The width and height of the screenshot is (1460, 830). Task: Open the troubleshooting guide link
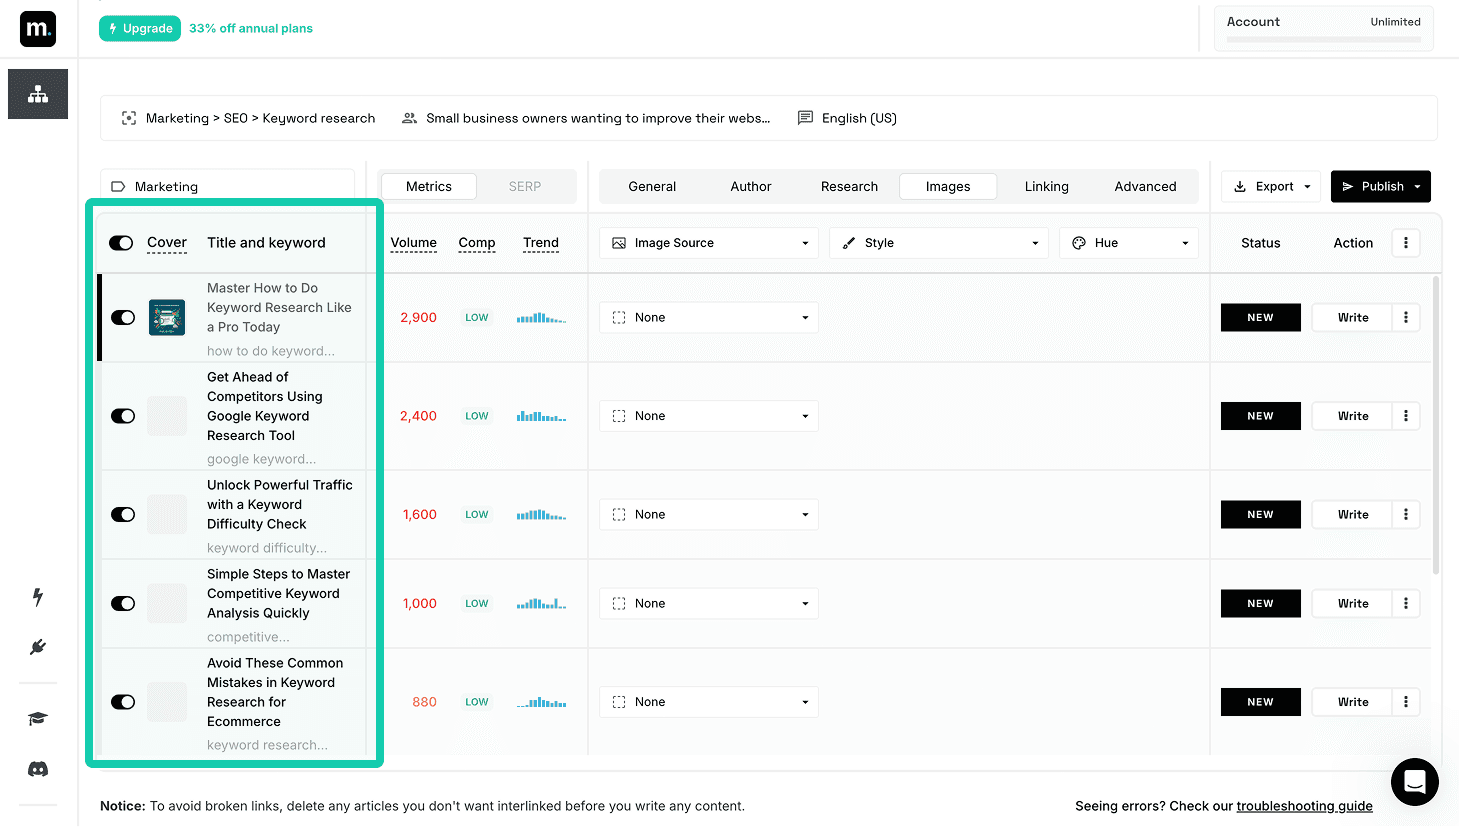pyautogui.click(x=1304, y=806)
